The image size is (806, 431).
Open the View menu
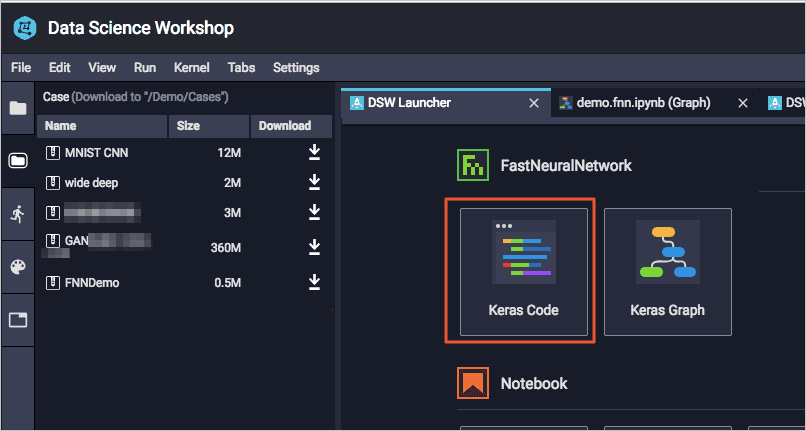(x=102, y=67)
